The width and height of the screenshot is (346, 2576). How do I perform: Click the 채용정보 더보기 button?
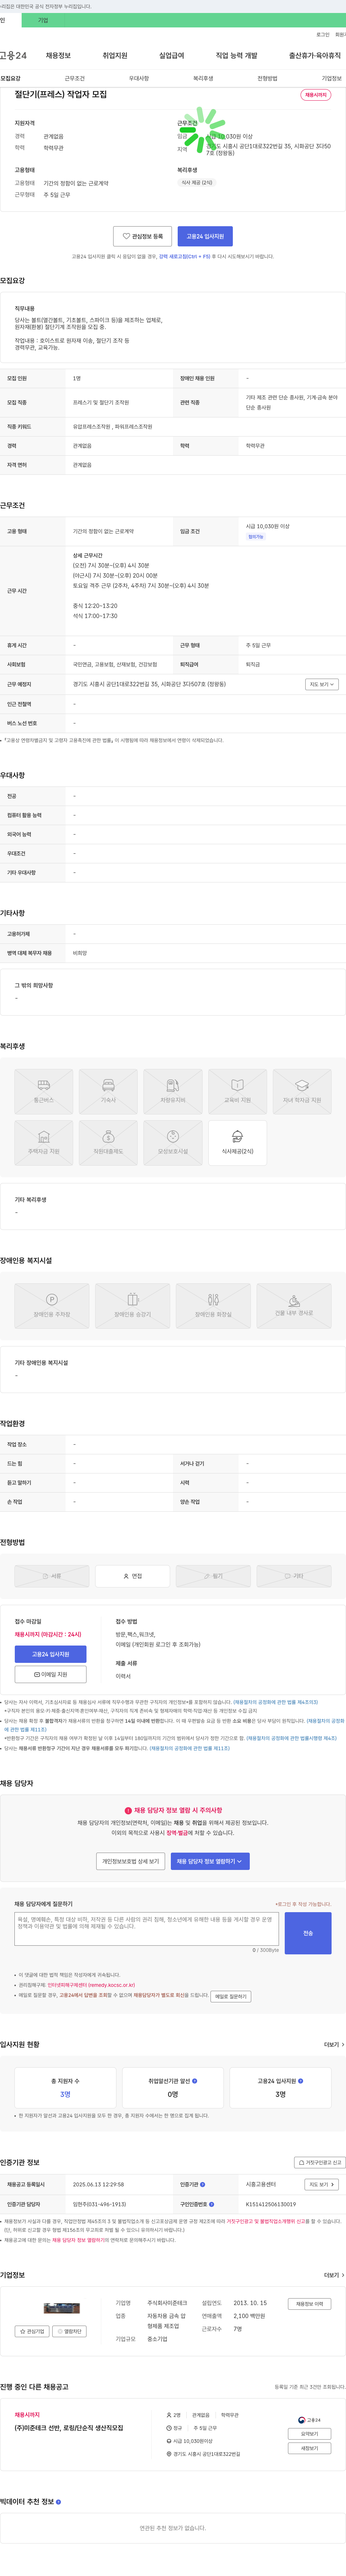(x=309, y=2304)
